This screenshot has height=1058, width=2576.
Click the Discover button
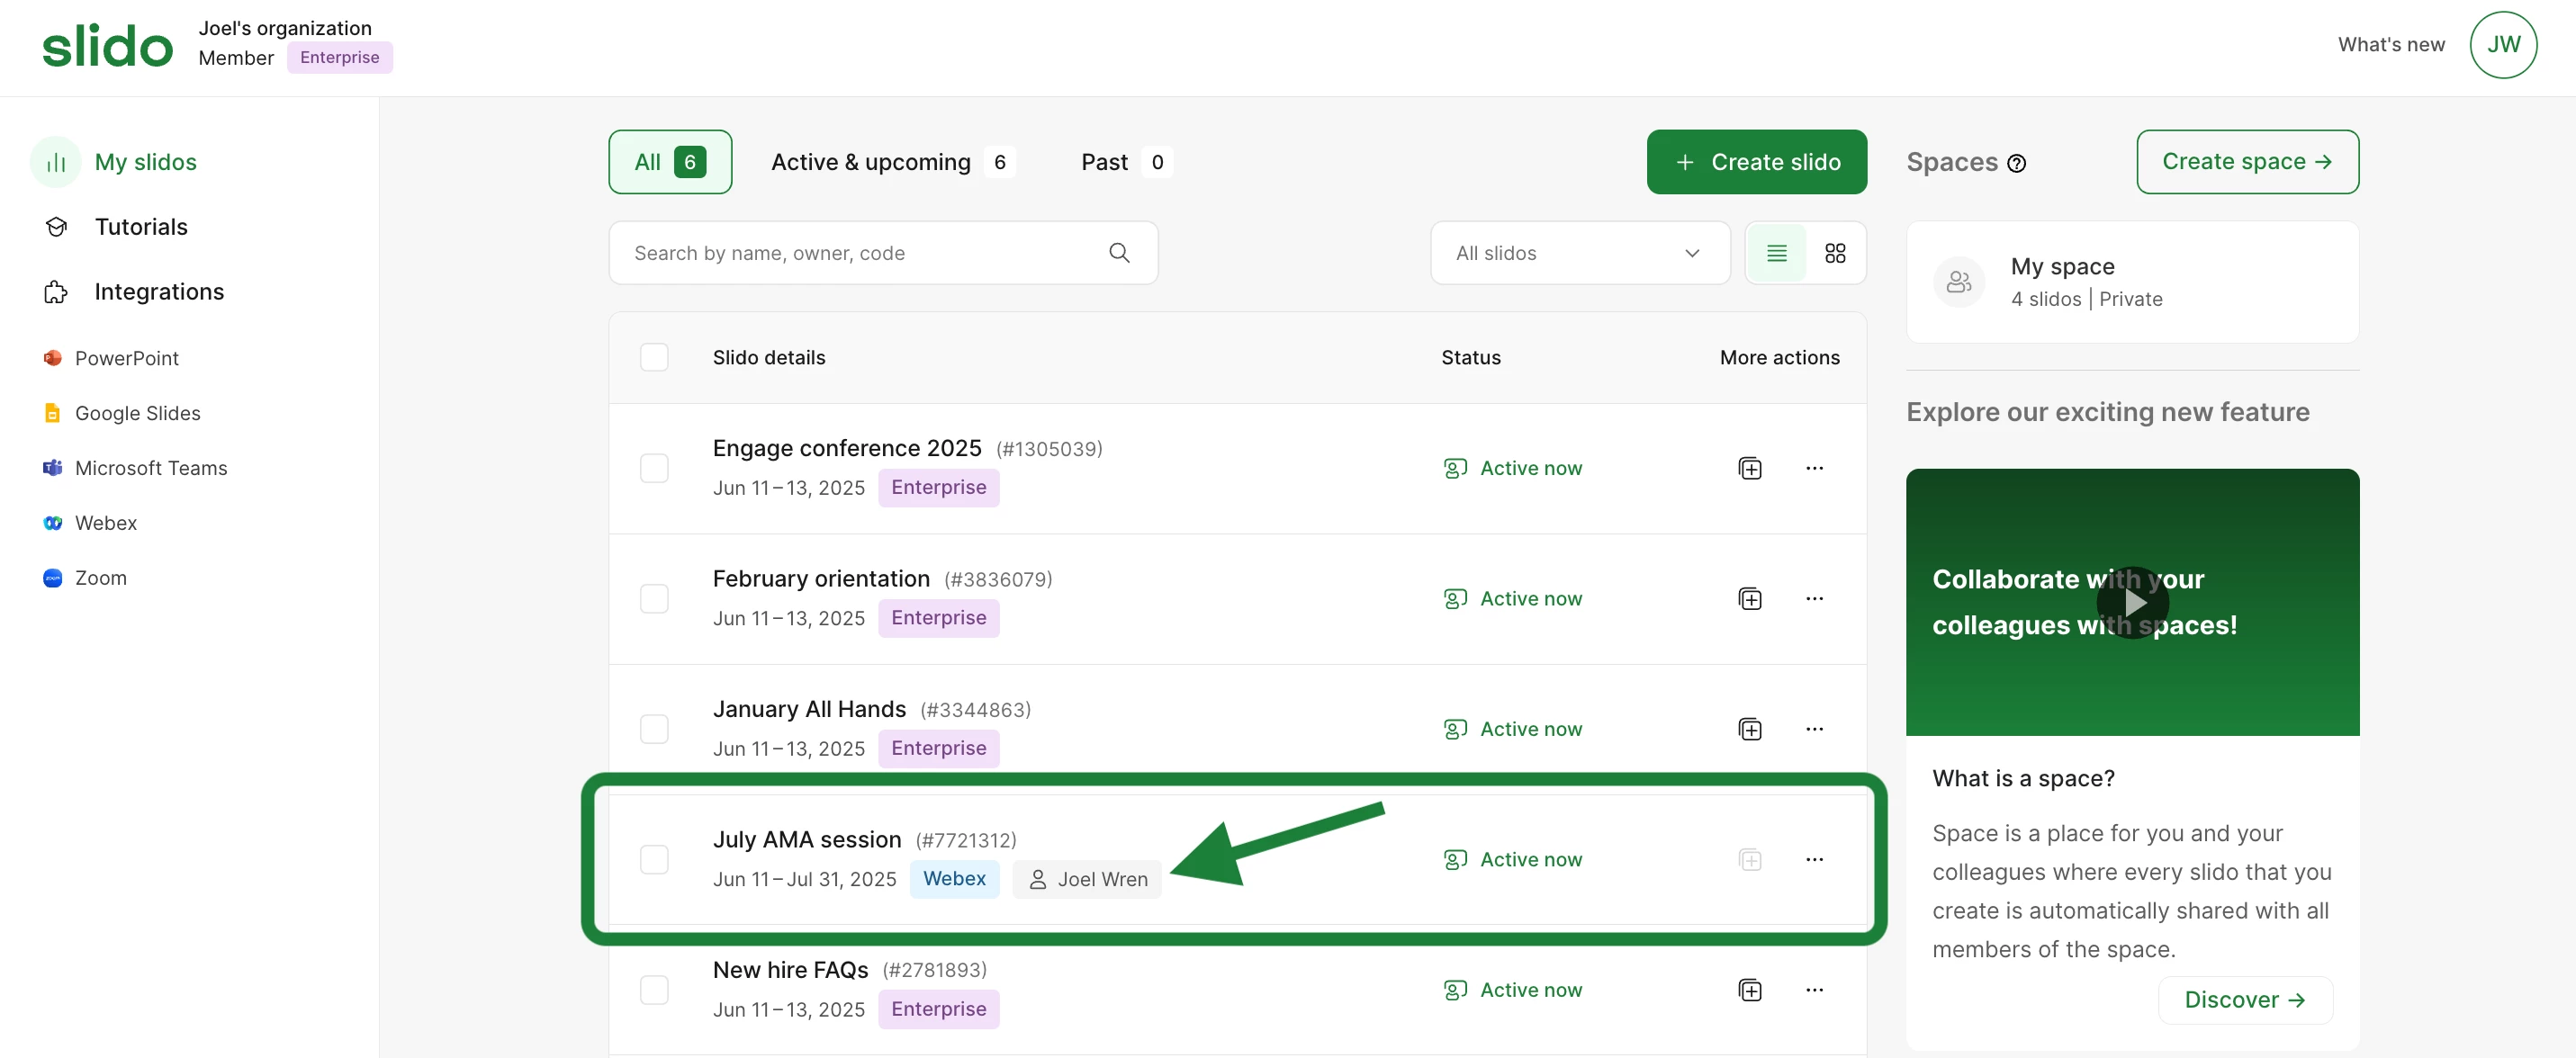[x=2245, y=1000]
